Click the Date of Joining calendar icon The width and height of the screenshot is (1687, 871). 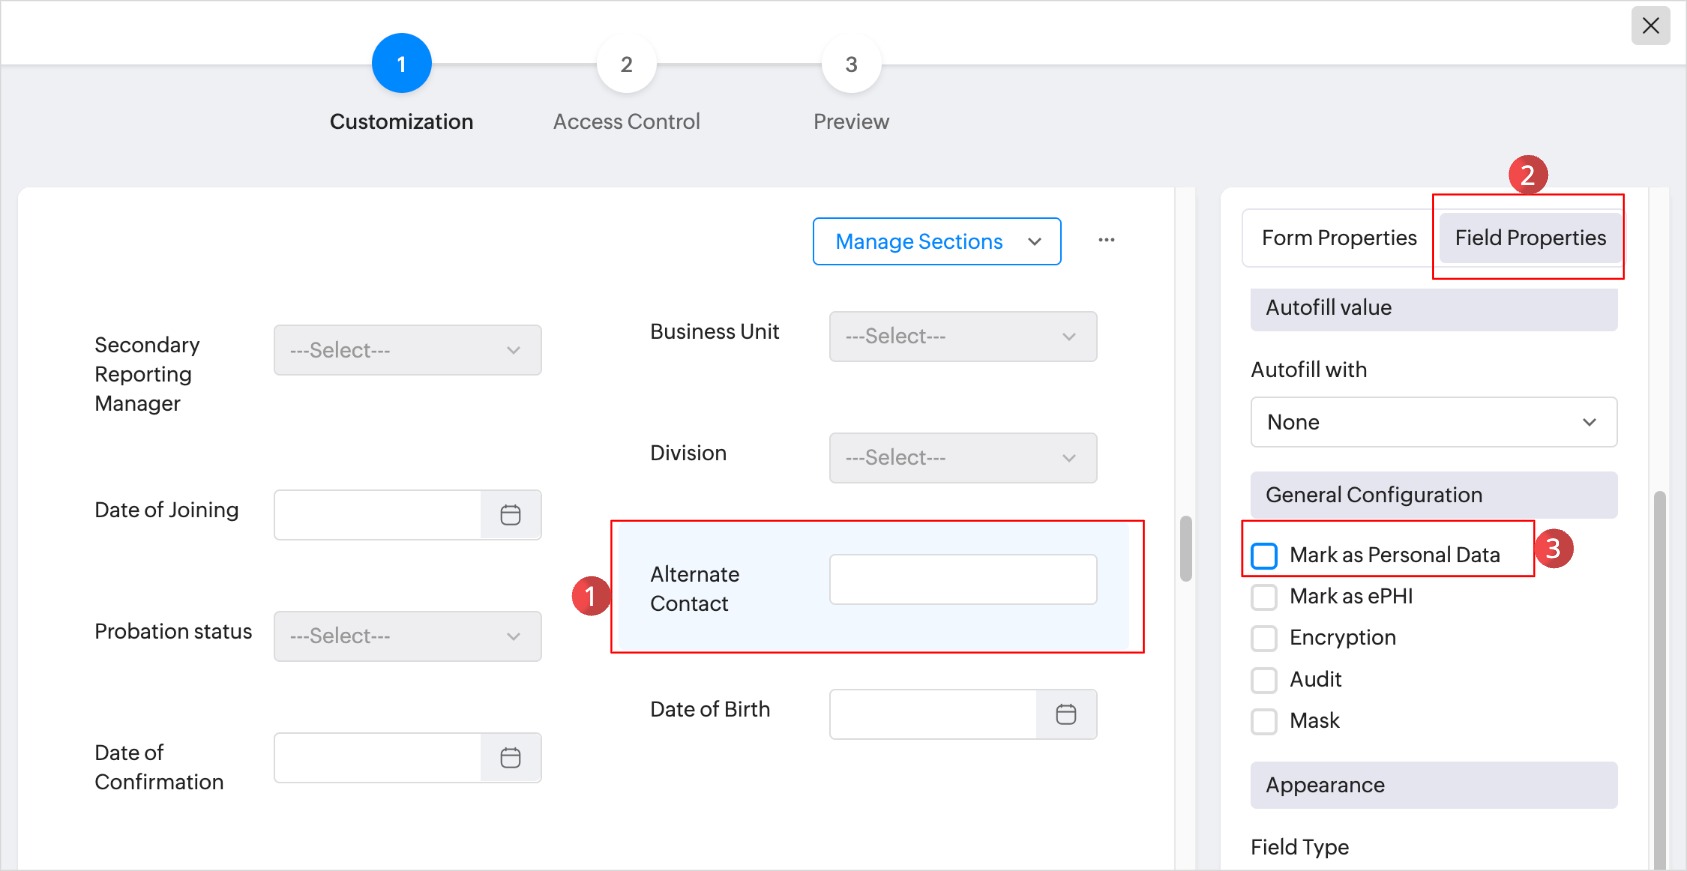510,515
